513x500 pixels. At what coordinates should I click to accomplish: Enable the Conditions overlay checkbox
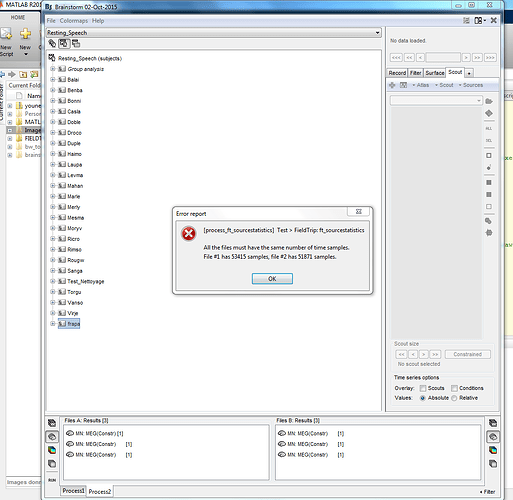454,388
